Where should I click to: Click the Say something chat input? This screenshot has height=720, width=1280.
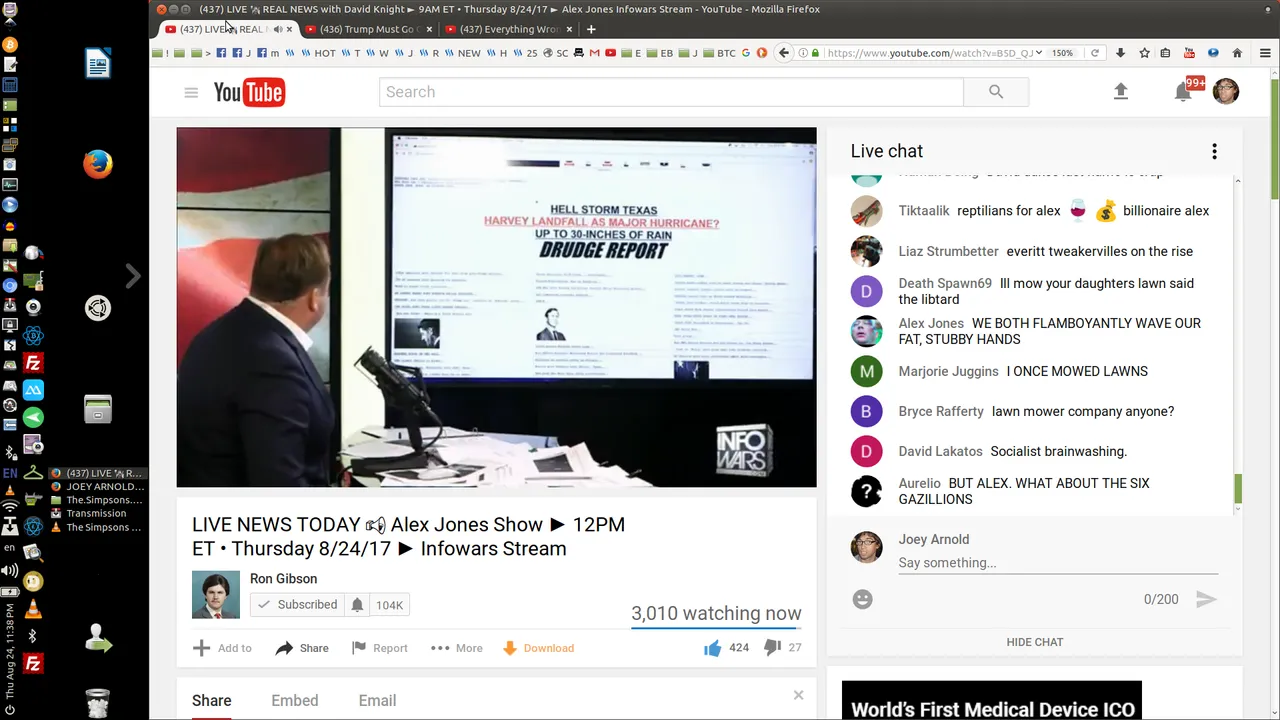point(1058,563)
